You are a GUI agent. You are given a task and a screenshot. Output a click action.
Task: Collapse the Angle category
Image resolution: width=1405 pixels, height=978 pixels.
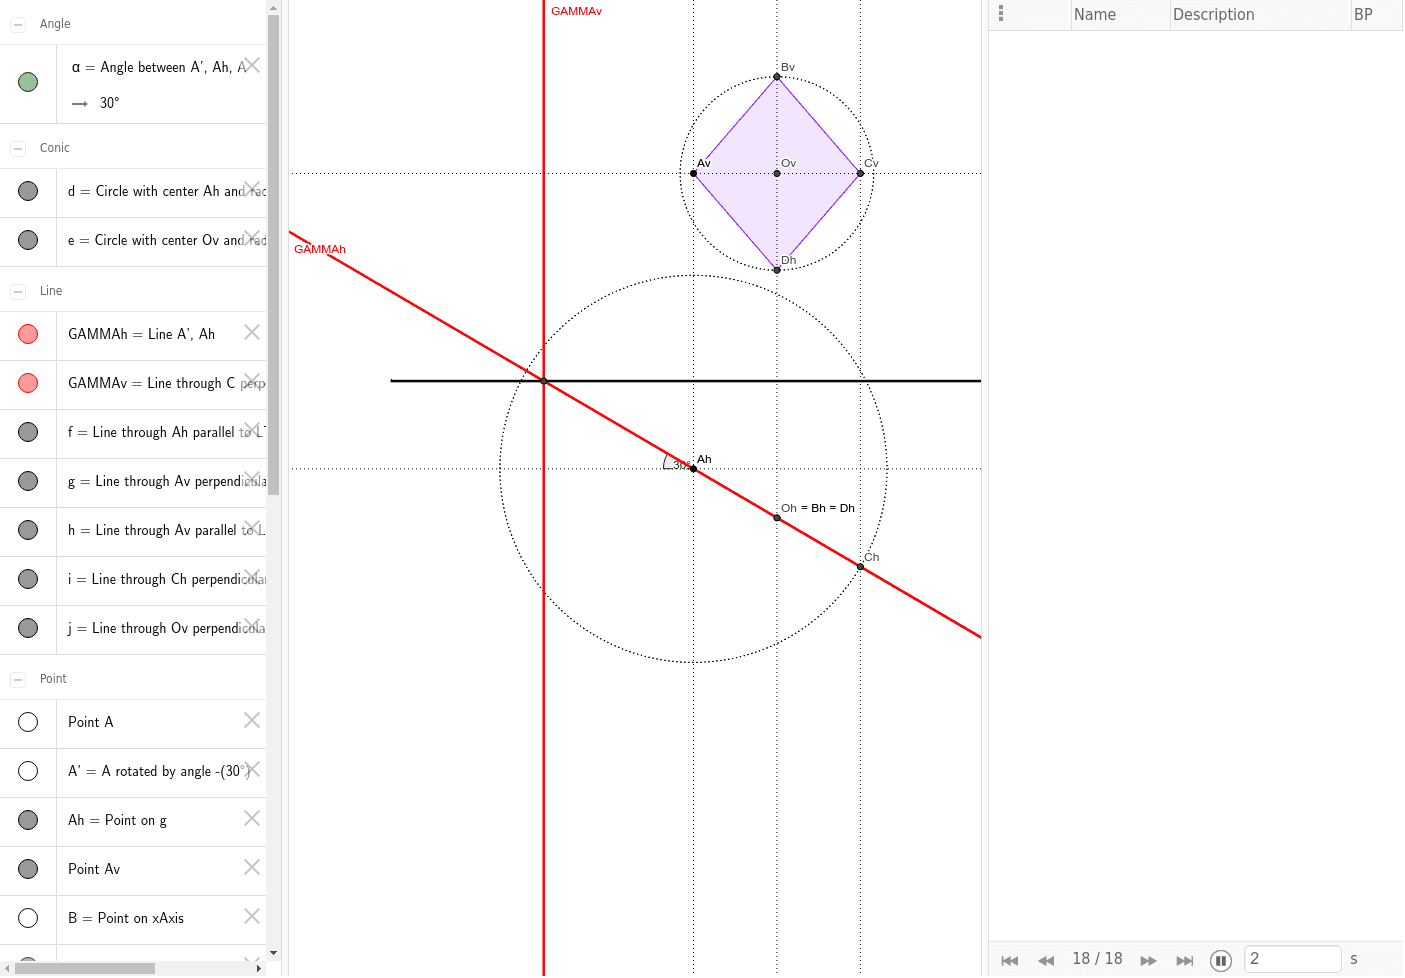pyautogui.click(x=18, y=24)
